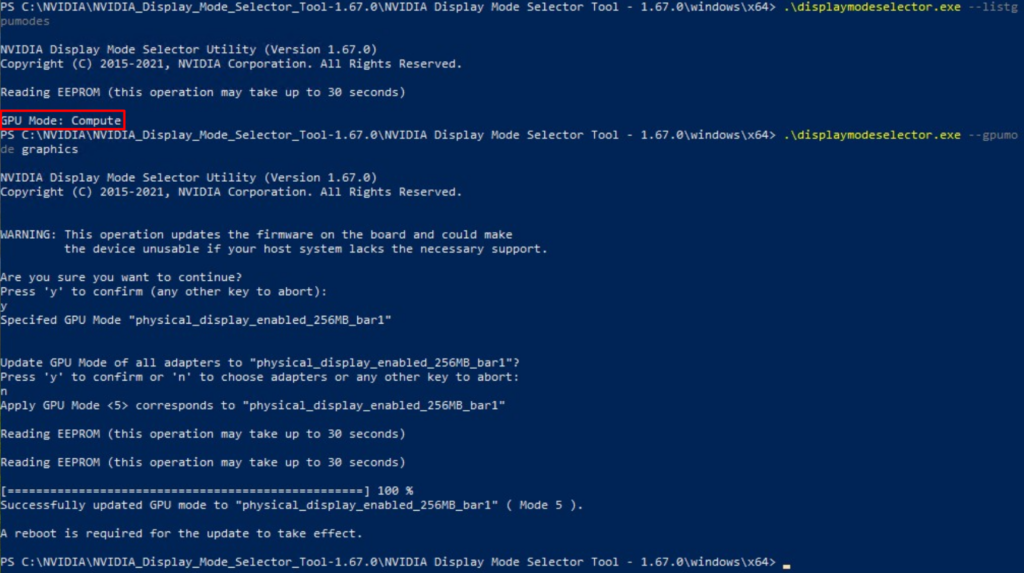Click the 'Specifed GPU Mode' output line
Viewport: 1024px width, 573px height.
tap(196, 320)
